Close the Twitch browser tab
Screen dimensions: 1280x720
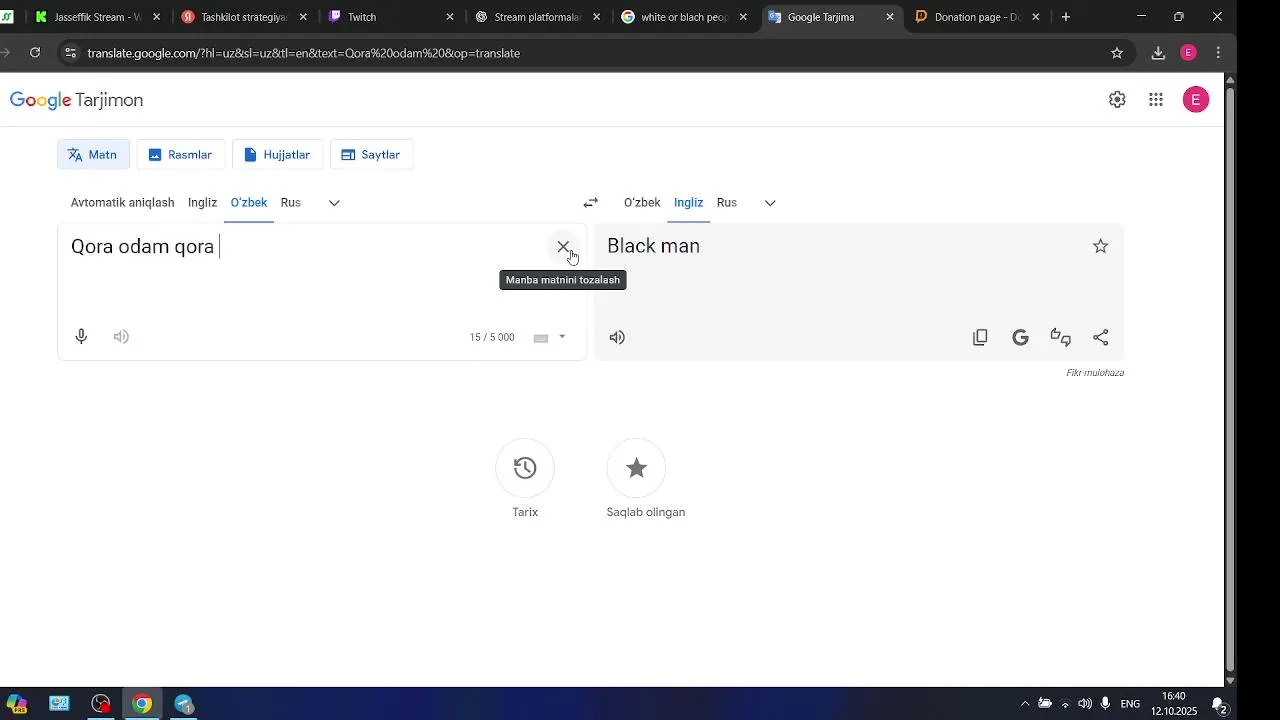pos(450,17)
